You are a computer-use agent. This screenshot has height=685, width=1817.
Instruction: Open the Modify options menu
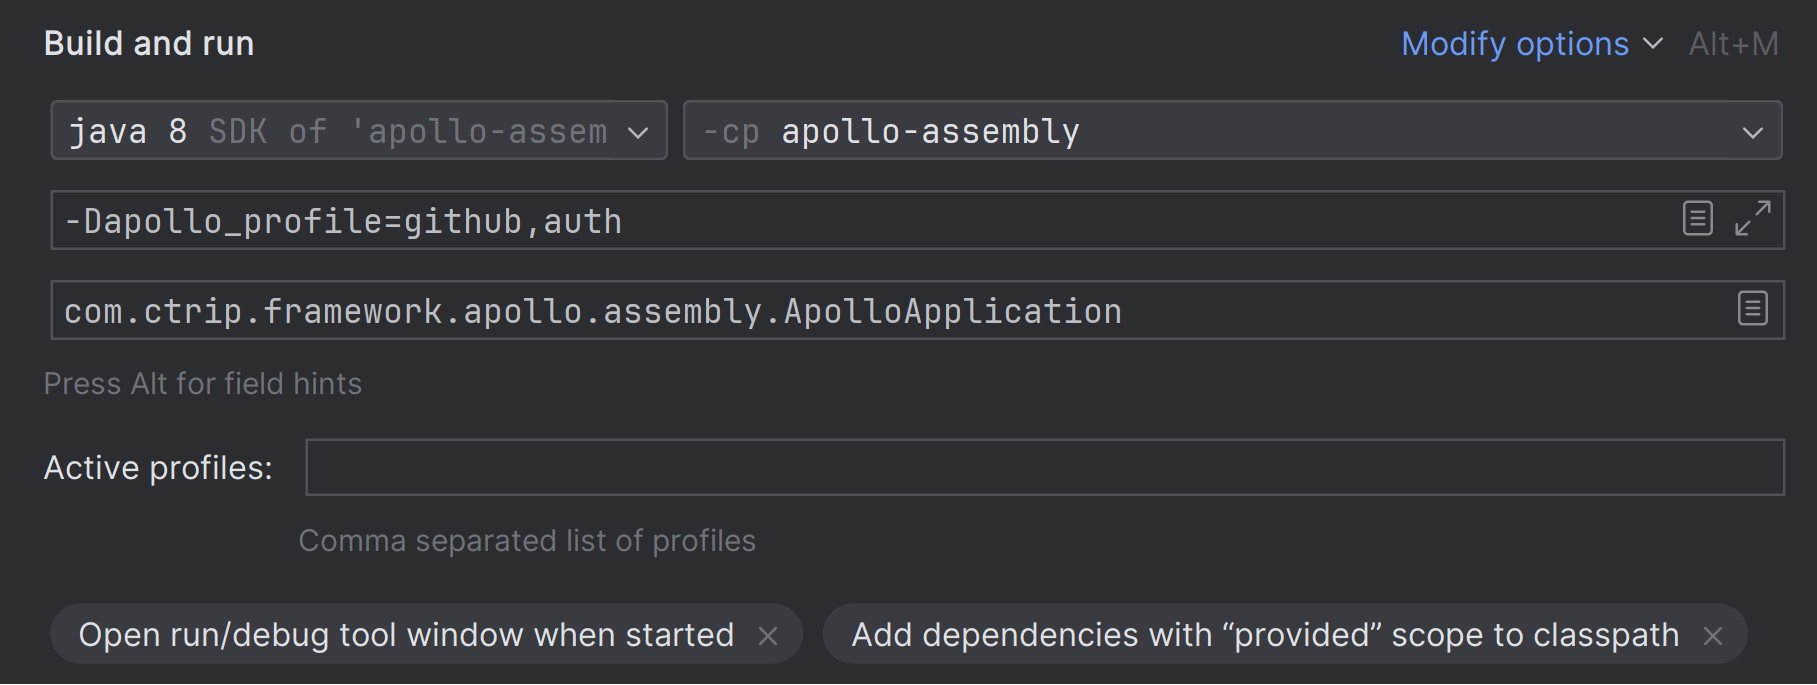[x=1514, y=44]
